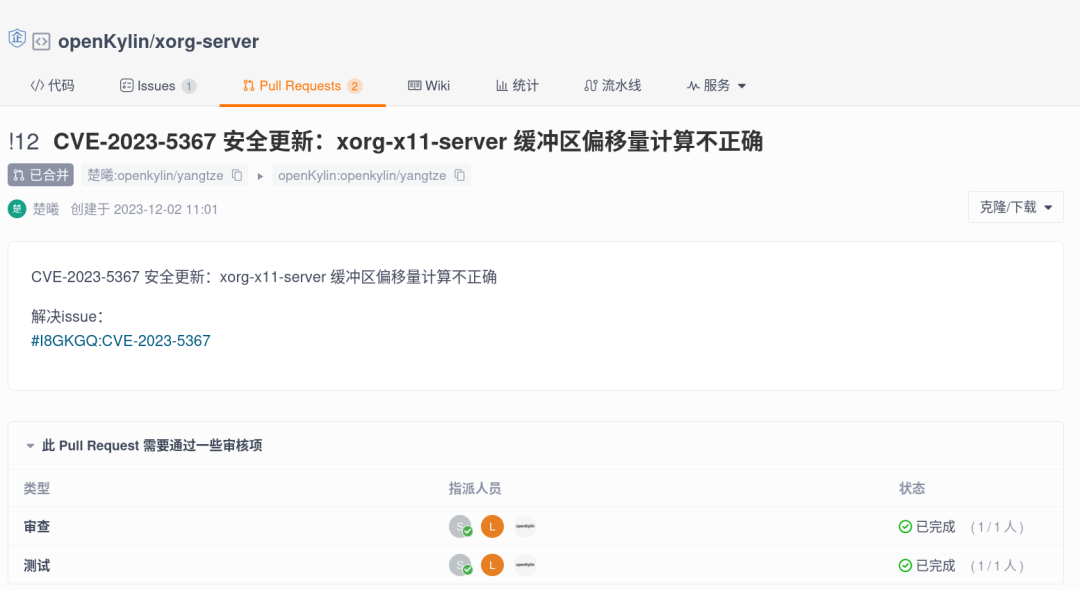
Task: Click the enterprise shield icon beside repository name
Action: pos(16,39)
